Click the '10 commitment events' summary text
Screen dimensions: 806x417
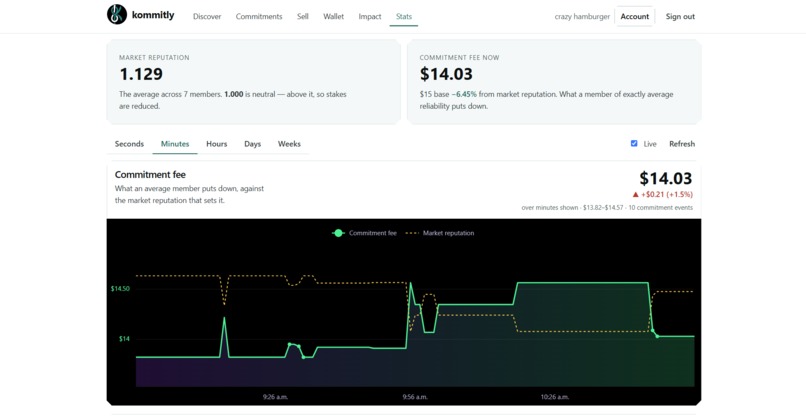[661, 208]
